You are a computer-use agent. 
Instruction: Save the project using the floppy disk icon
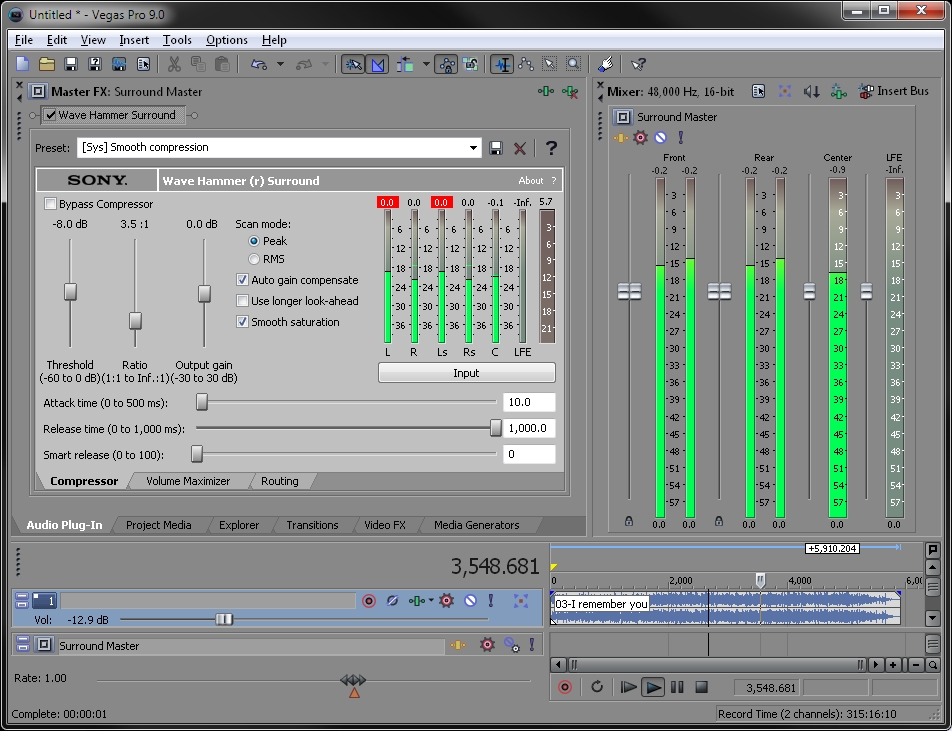(71, 64)
